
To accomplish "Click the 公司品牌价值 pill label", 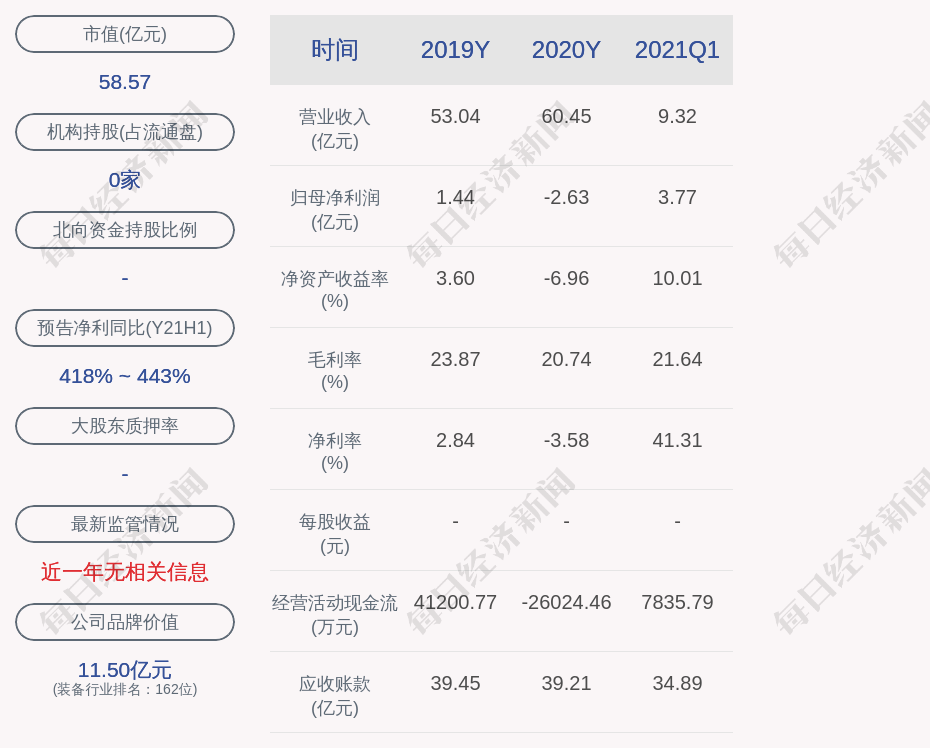I will click(x=125, y=622).
